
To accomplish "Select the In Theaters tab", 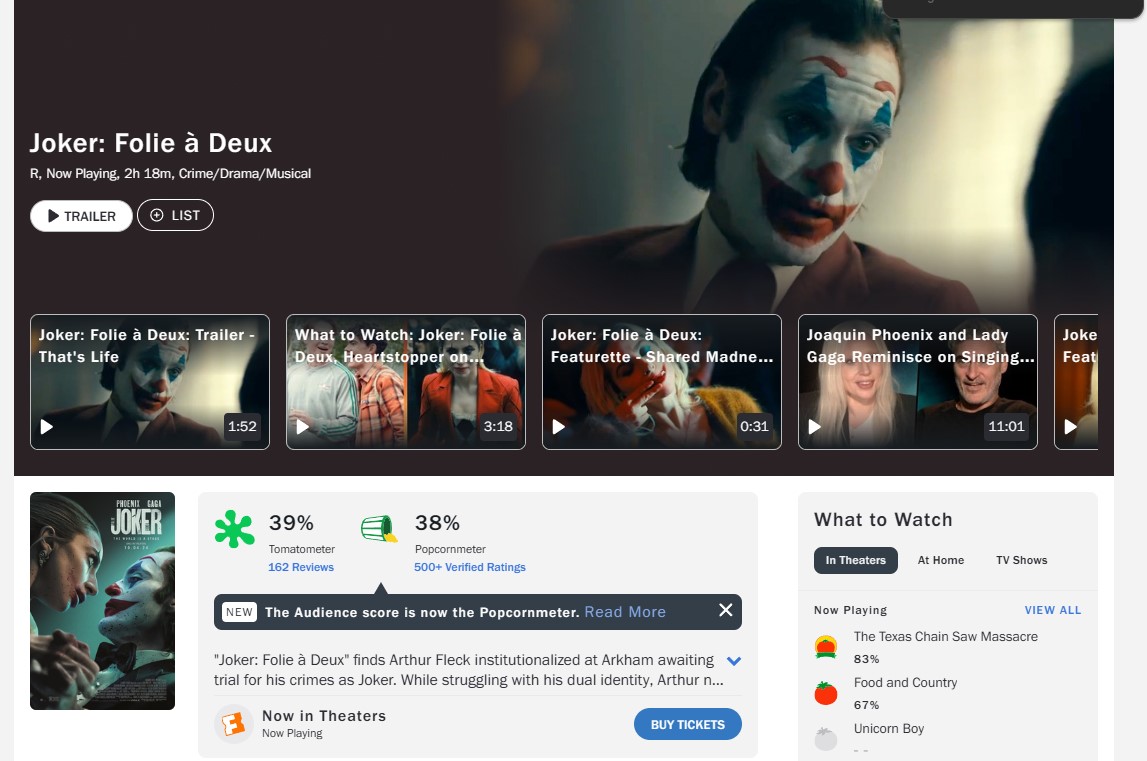I will pyautogui.click(x=856, y=561).
